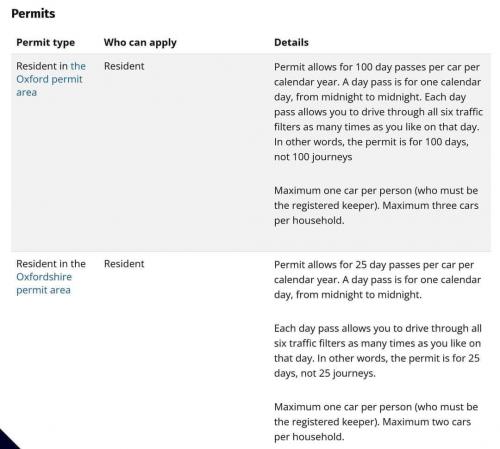Click the paragraph starting Each day pass allows

pos(378,351)
